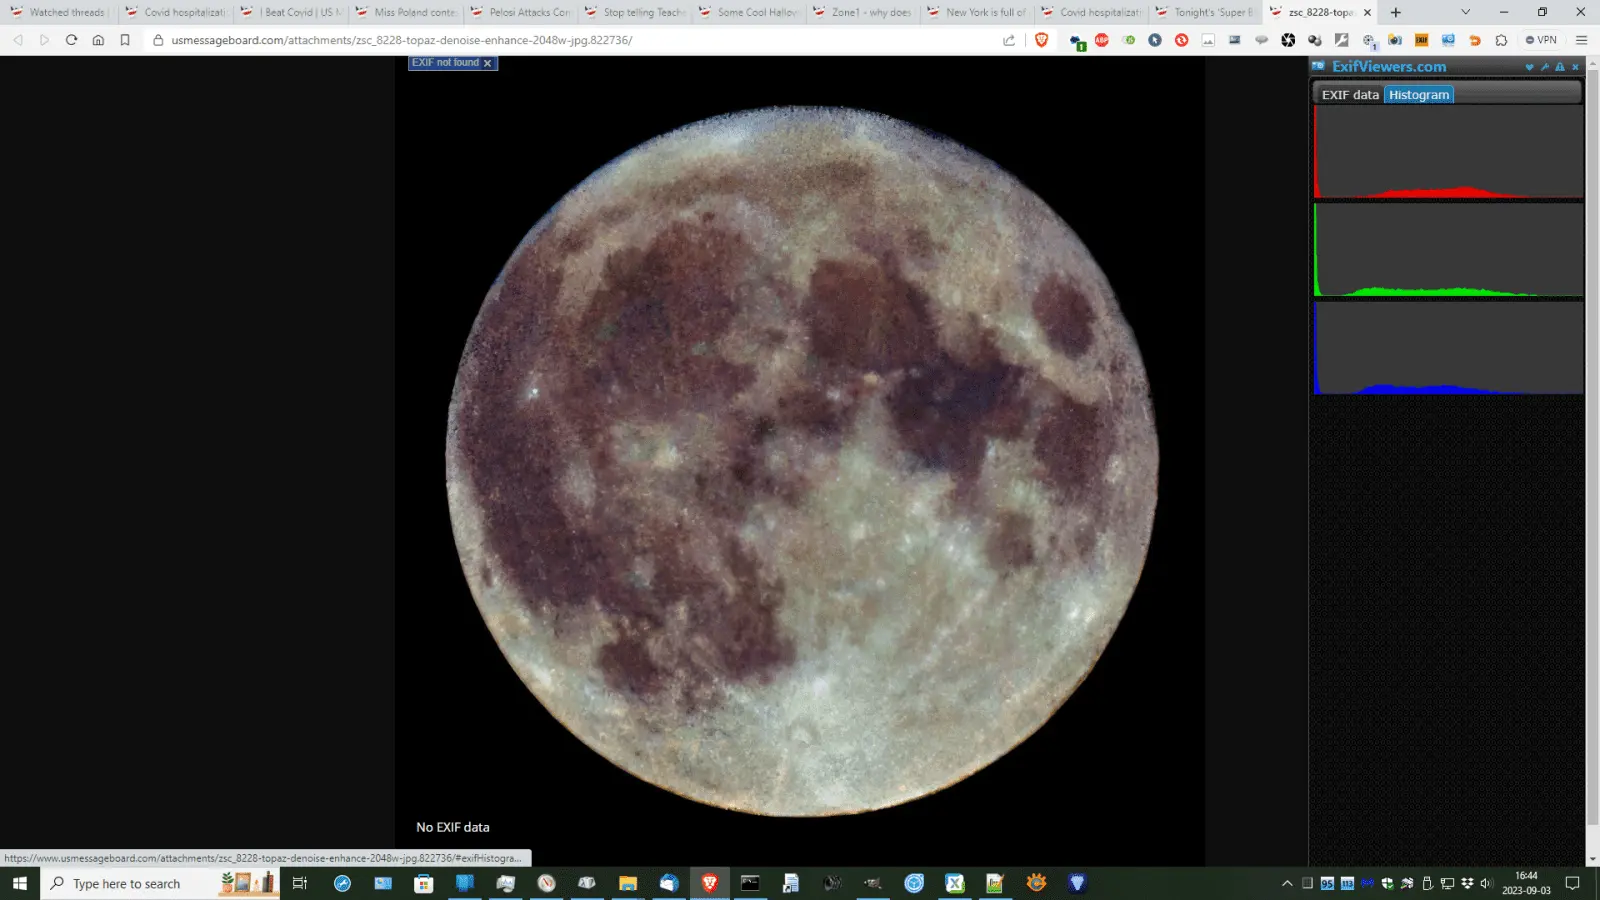Reload the page with the refresh button
This screenshot has height=900, width=1600.
(69, 40)
